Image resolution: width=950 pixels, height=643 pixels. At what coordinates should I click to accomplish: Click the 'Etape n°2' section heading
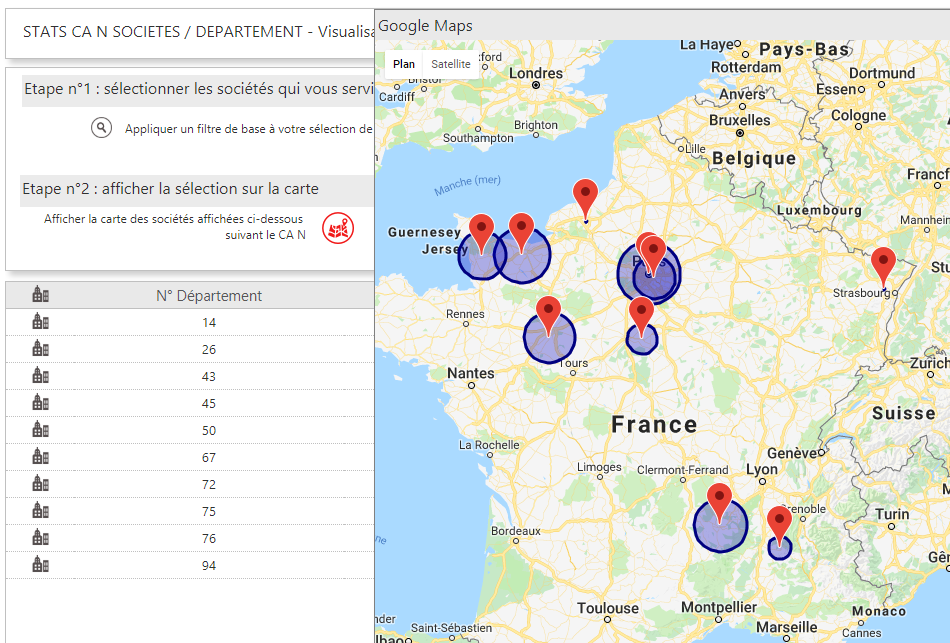point(171,189)
